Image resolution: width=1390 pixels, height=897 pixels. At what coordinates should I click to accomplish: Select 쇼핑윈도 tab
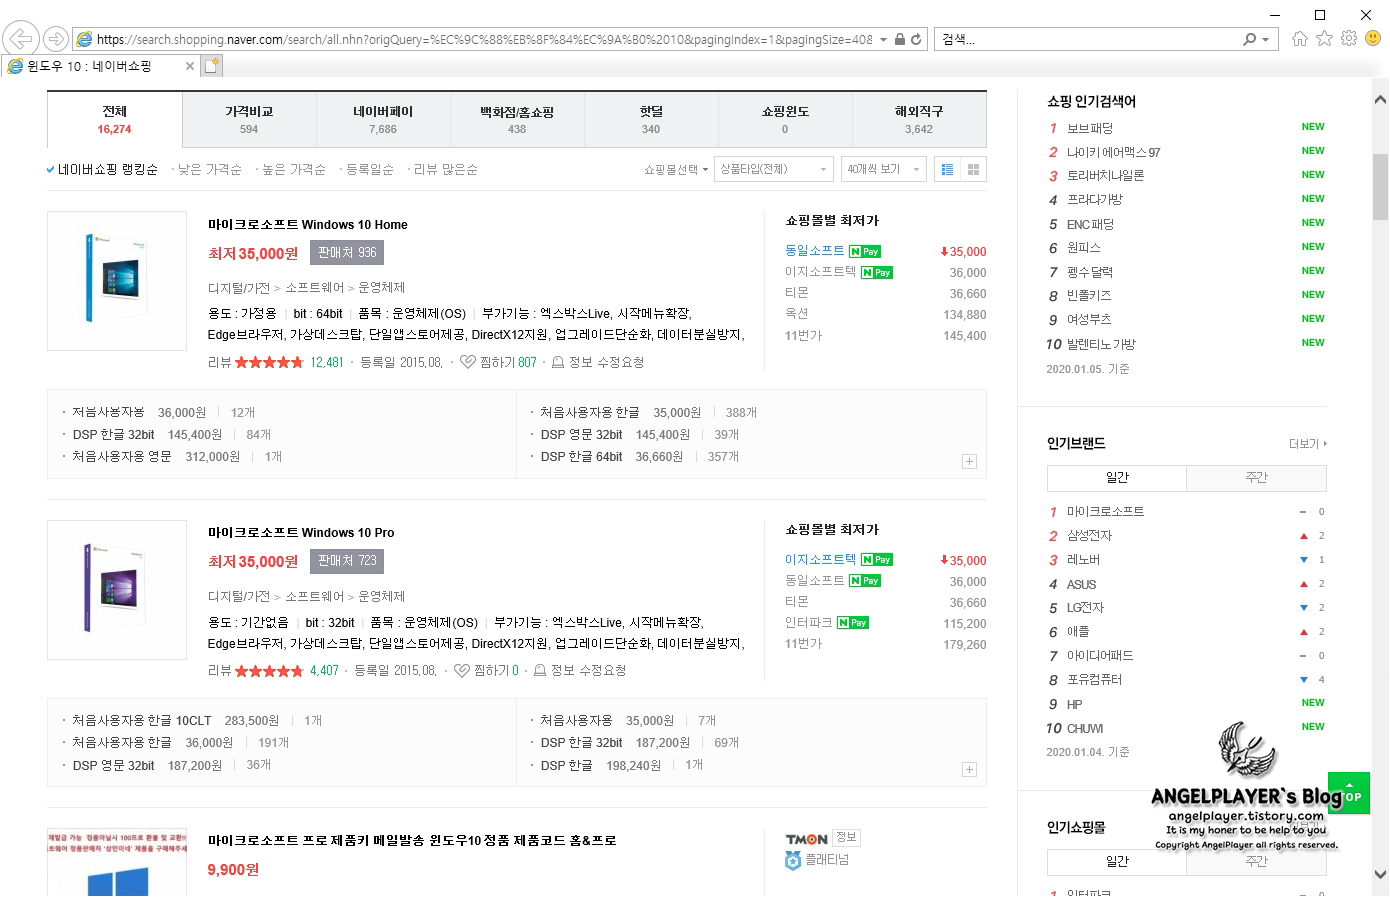[785, 120]
